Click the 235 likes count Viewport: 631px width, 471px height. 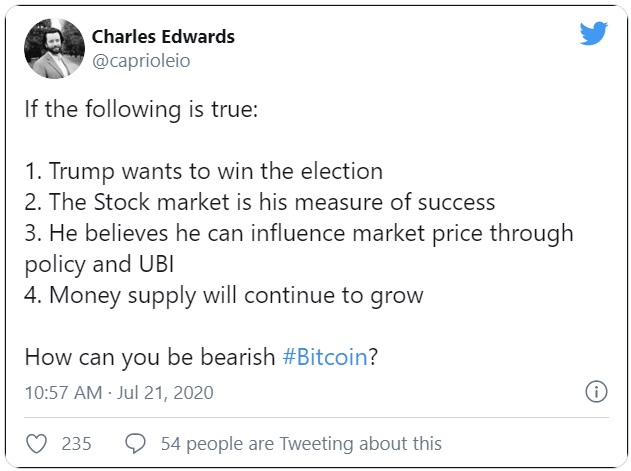point(76,443)
